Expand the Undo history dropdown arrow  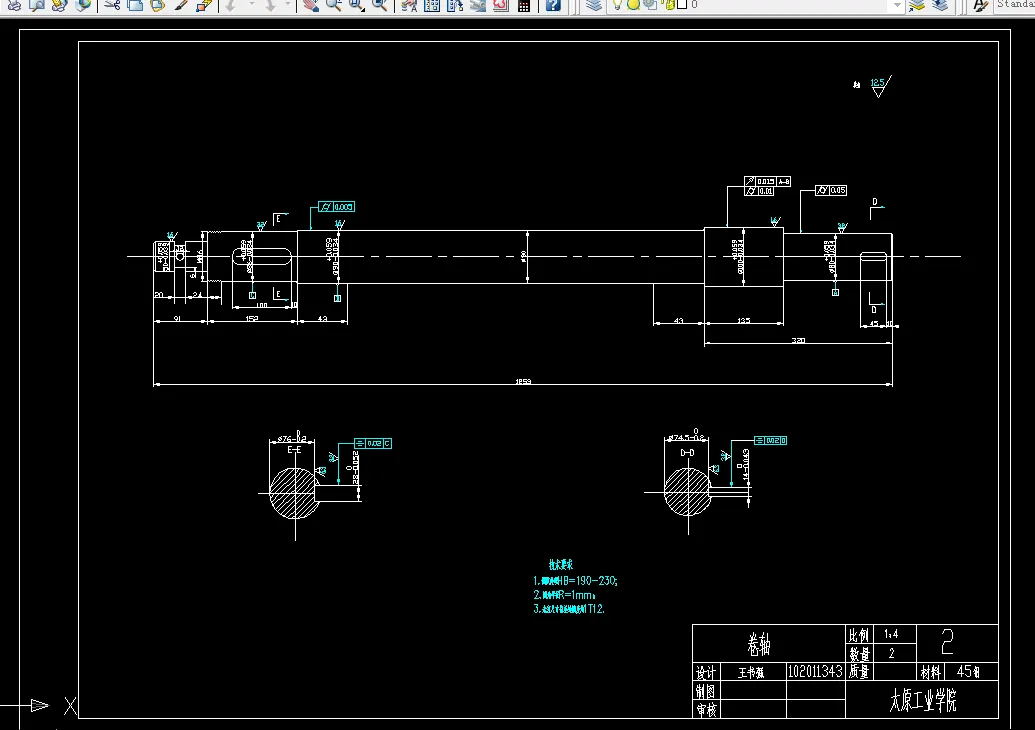pos(251,4)
